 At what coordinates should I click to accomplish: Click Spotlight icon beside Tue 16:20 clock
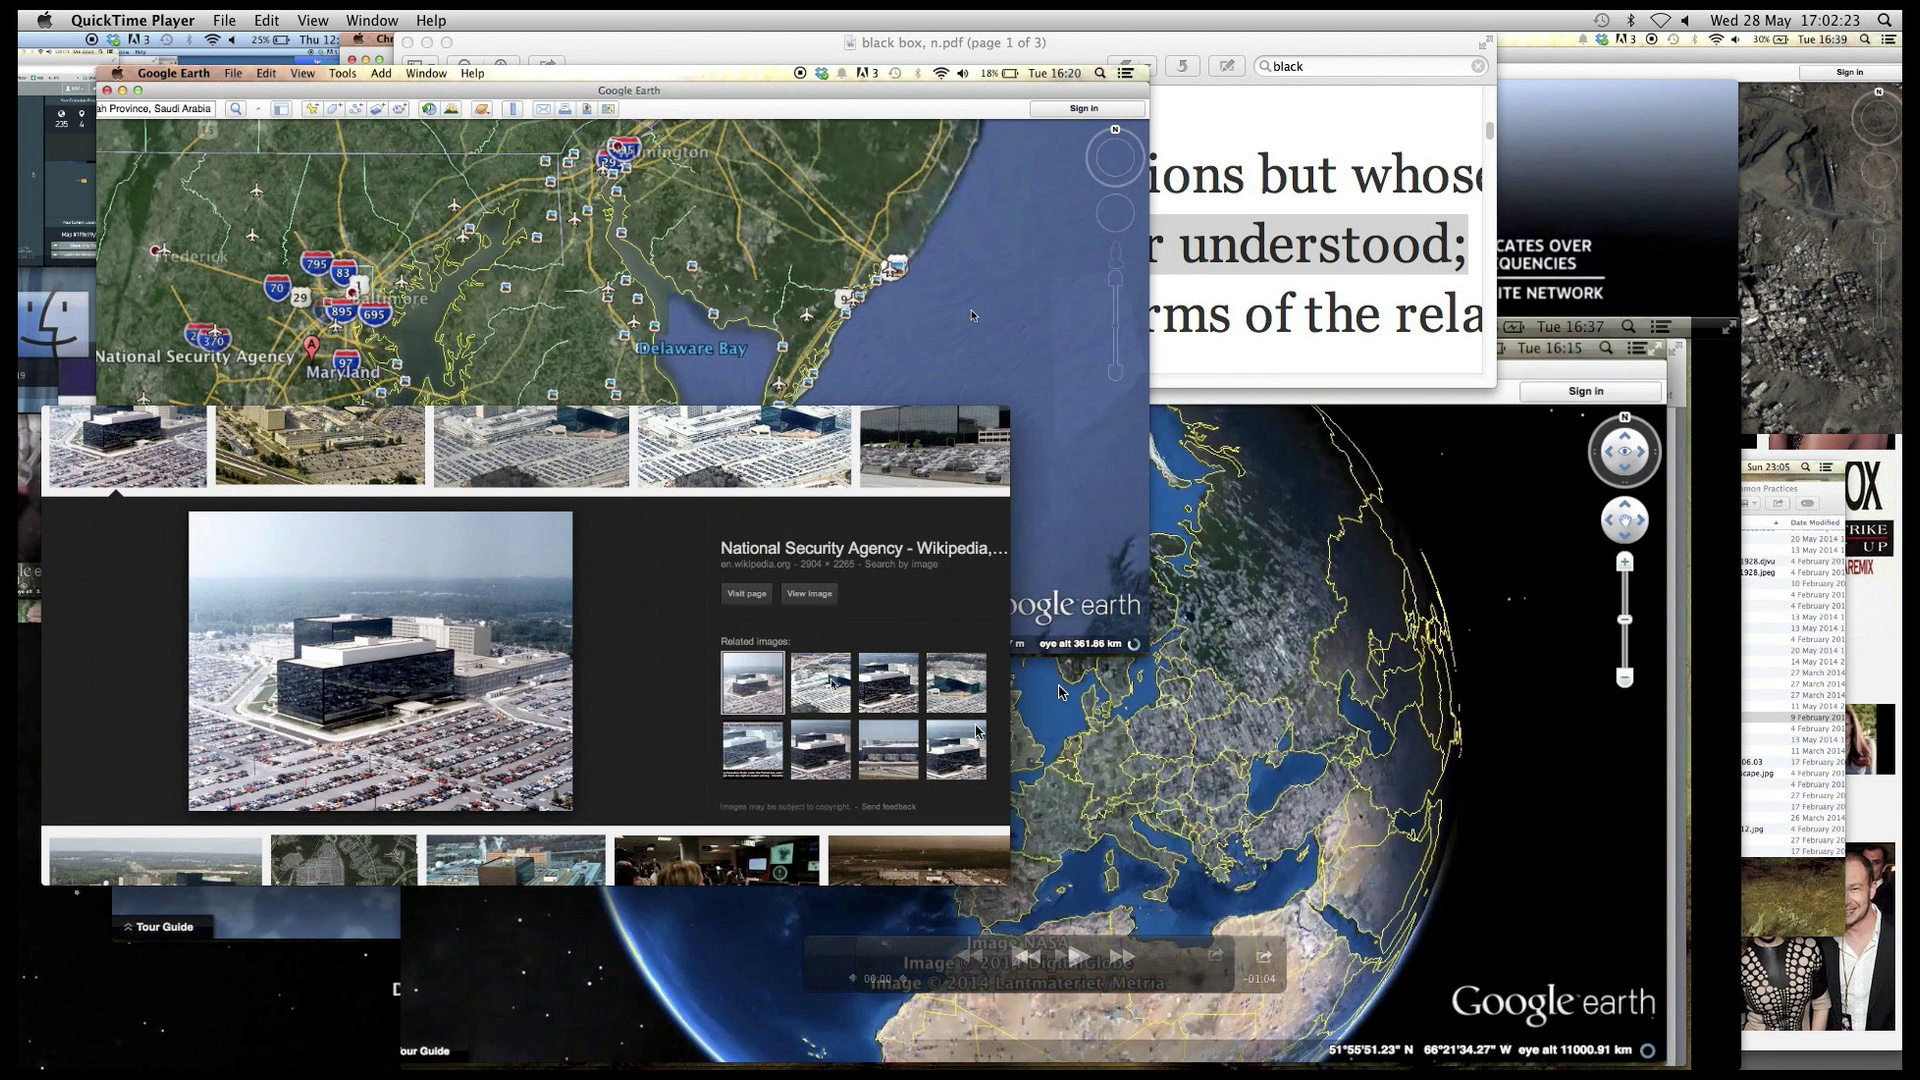tap(1100, 73)
